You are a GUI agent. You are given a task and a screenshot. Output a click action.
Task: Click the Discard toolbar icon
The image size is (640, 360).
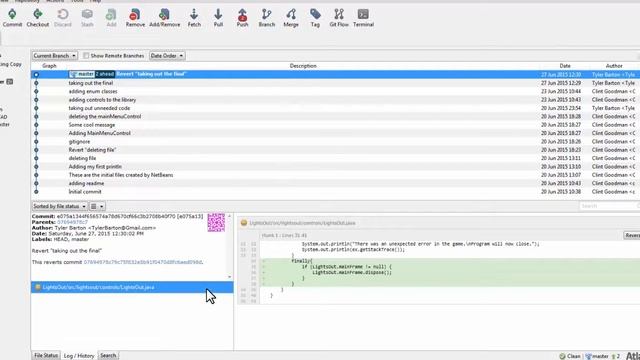63,18
